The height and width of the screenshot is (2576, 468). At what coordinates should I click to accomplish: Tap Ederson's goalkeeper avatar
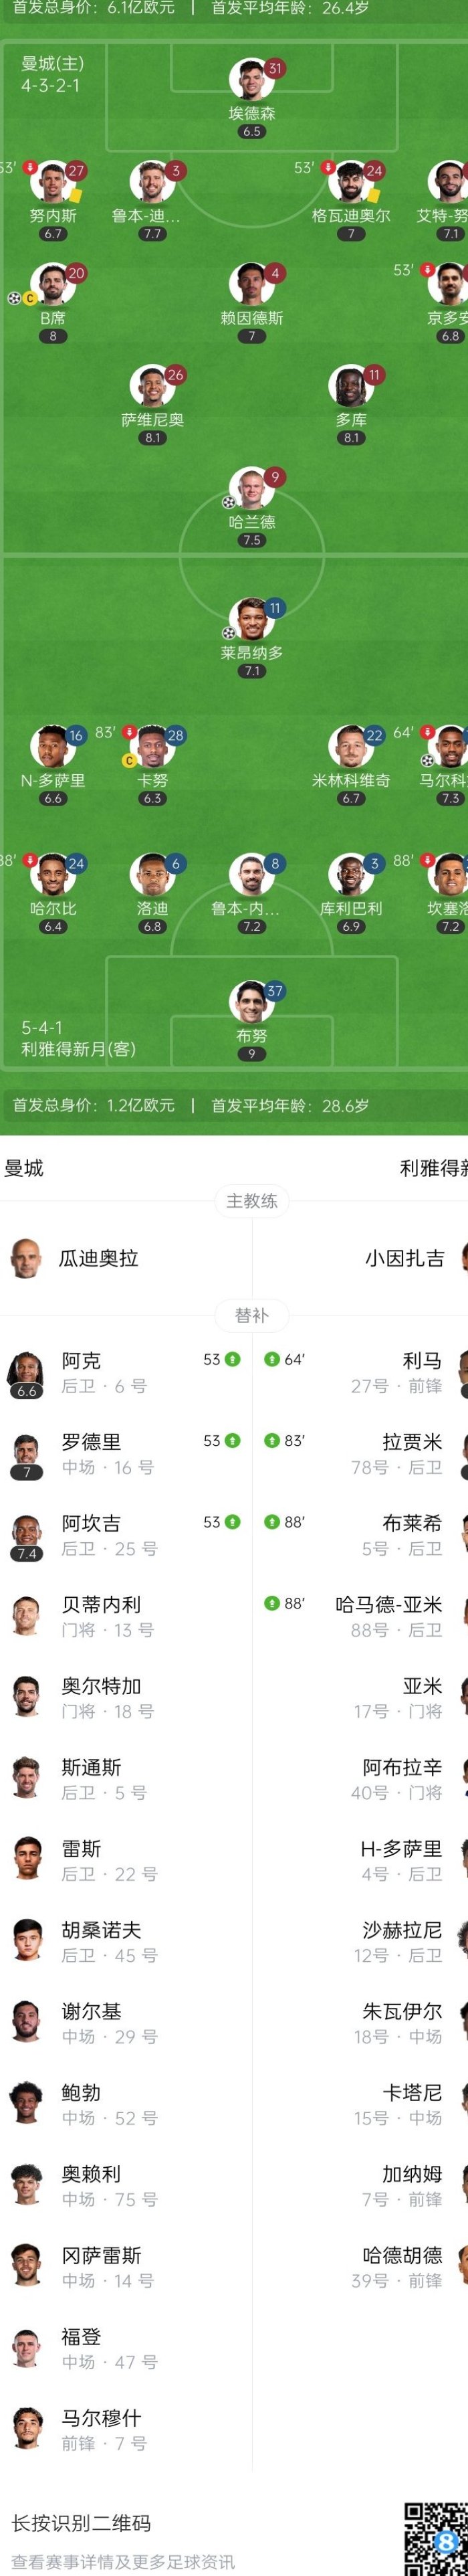pos(250,80)
